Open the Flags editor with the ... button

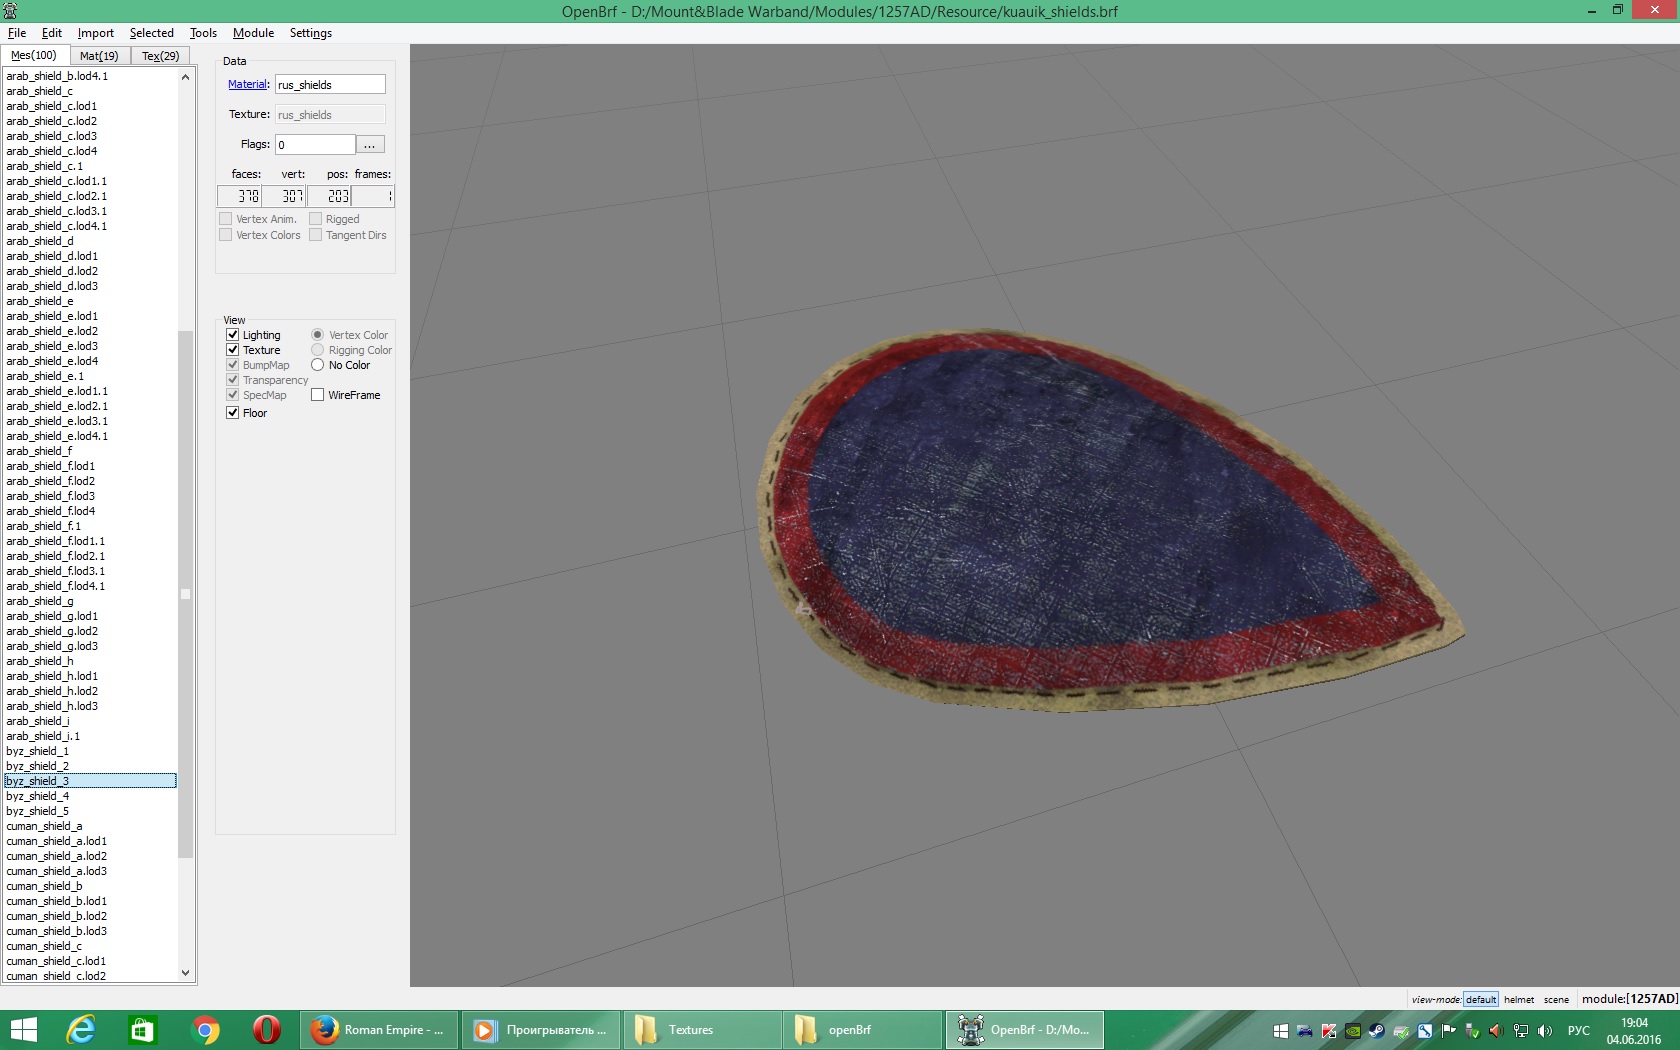tap(370, 145)
